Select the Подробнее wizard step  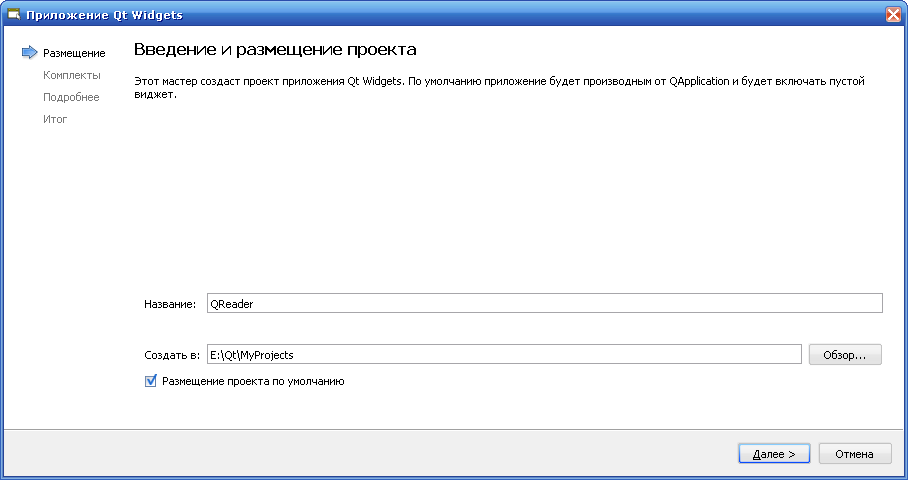coord(71,97)
